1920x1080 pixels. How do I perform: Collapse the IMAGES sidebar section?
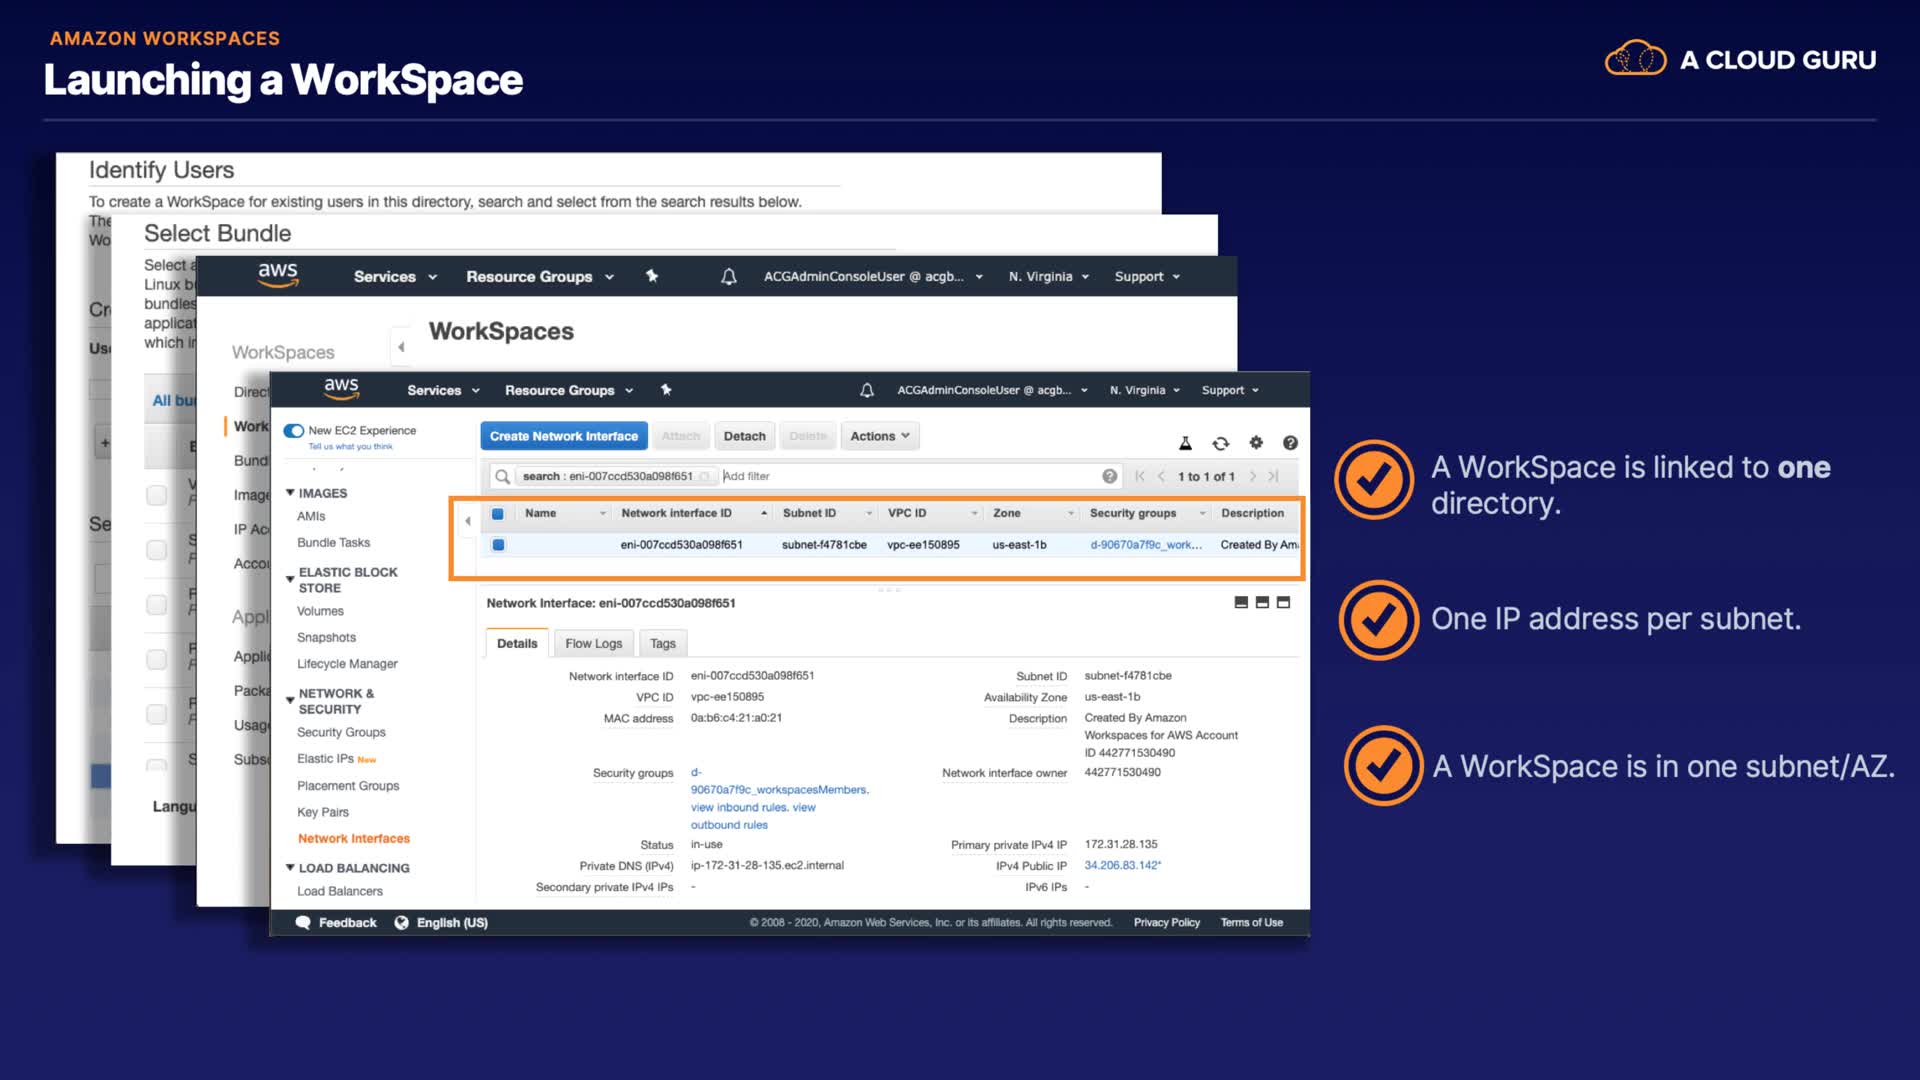290,493
